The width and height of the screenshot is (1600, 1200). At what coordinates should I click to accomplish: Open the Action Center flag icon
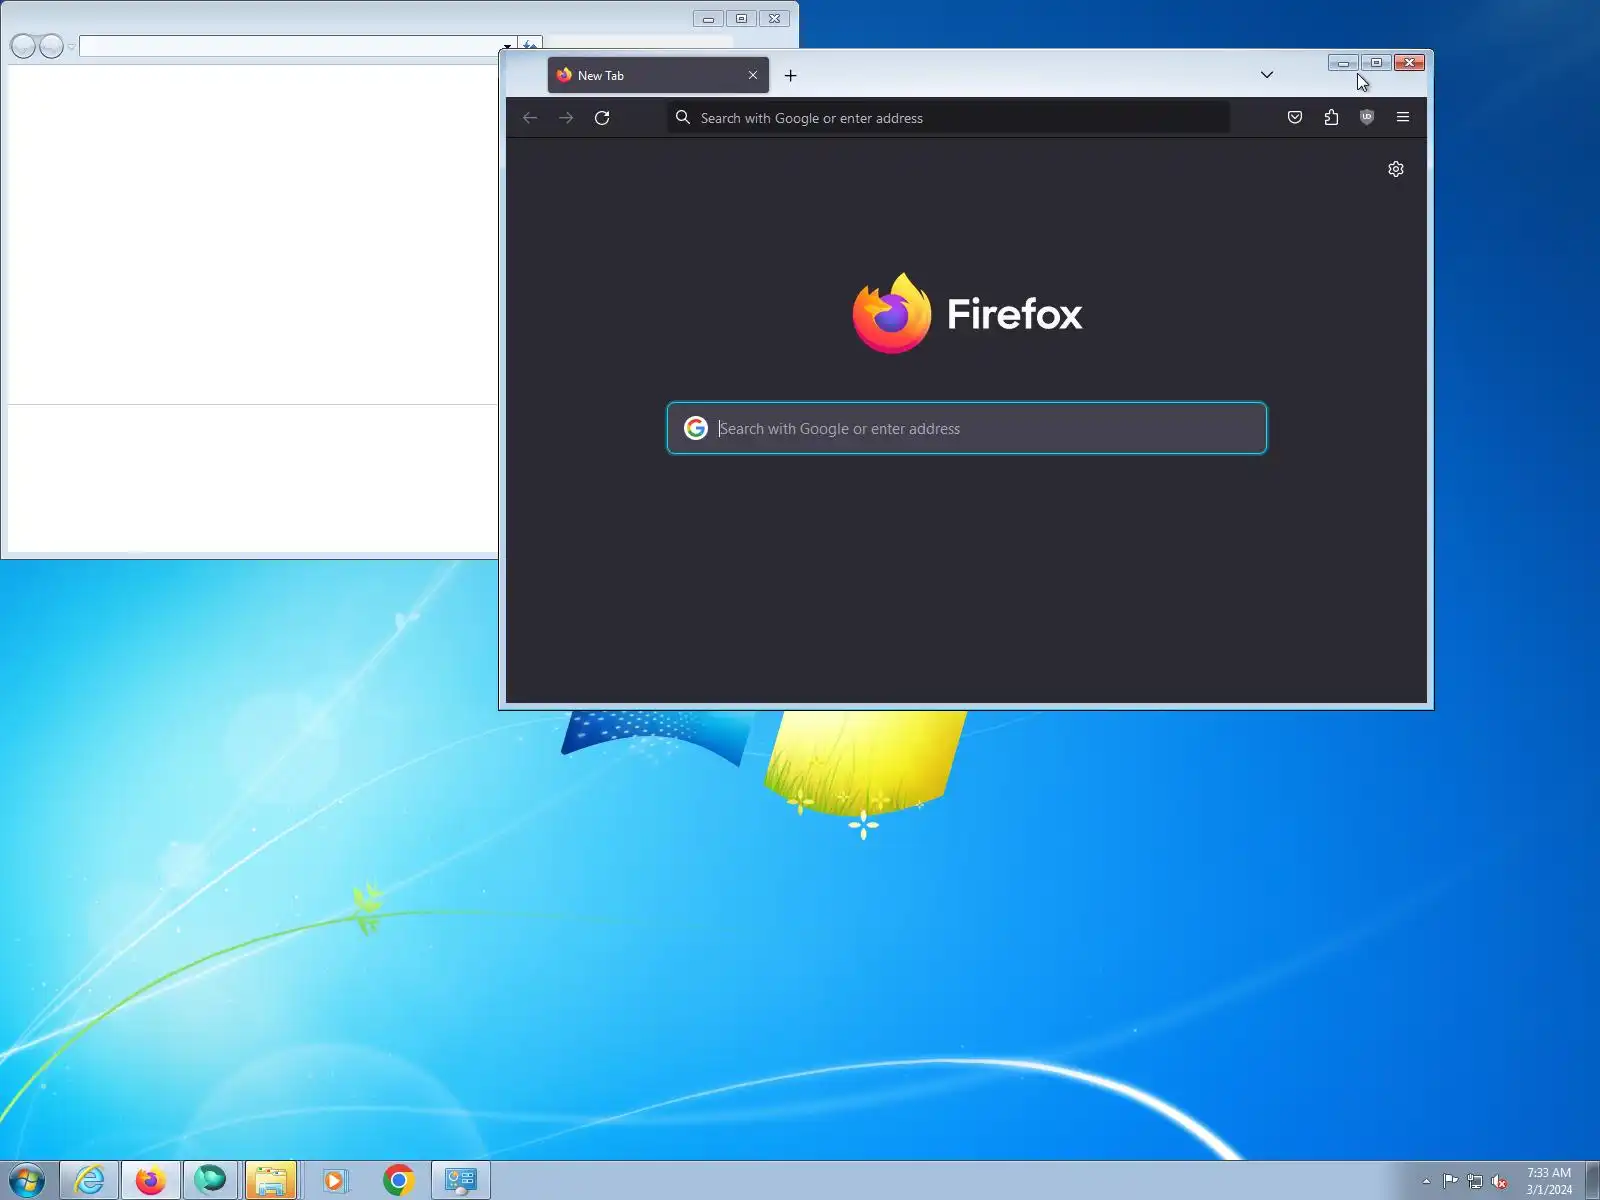(x=1450, y=1181)
